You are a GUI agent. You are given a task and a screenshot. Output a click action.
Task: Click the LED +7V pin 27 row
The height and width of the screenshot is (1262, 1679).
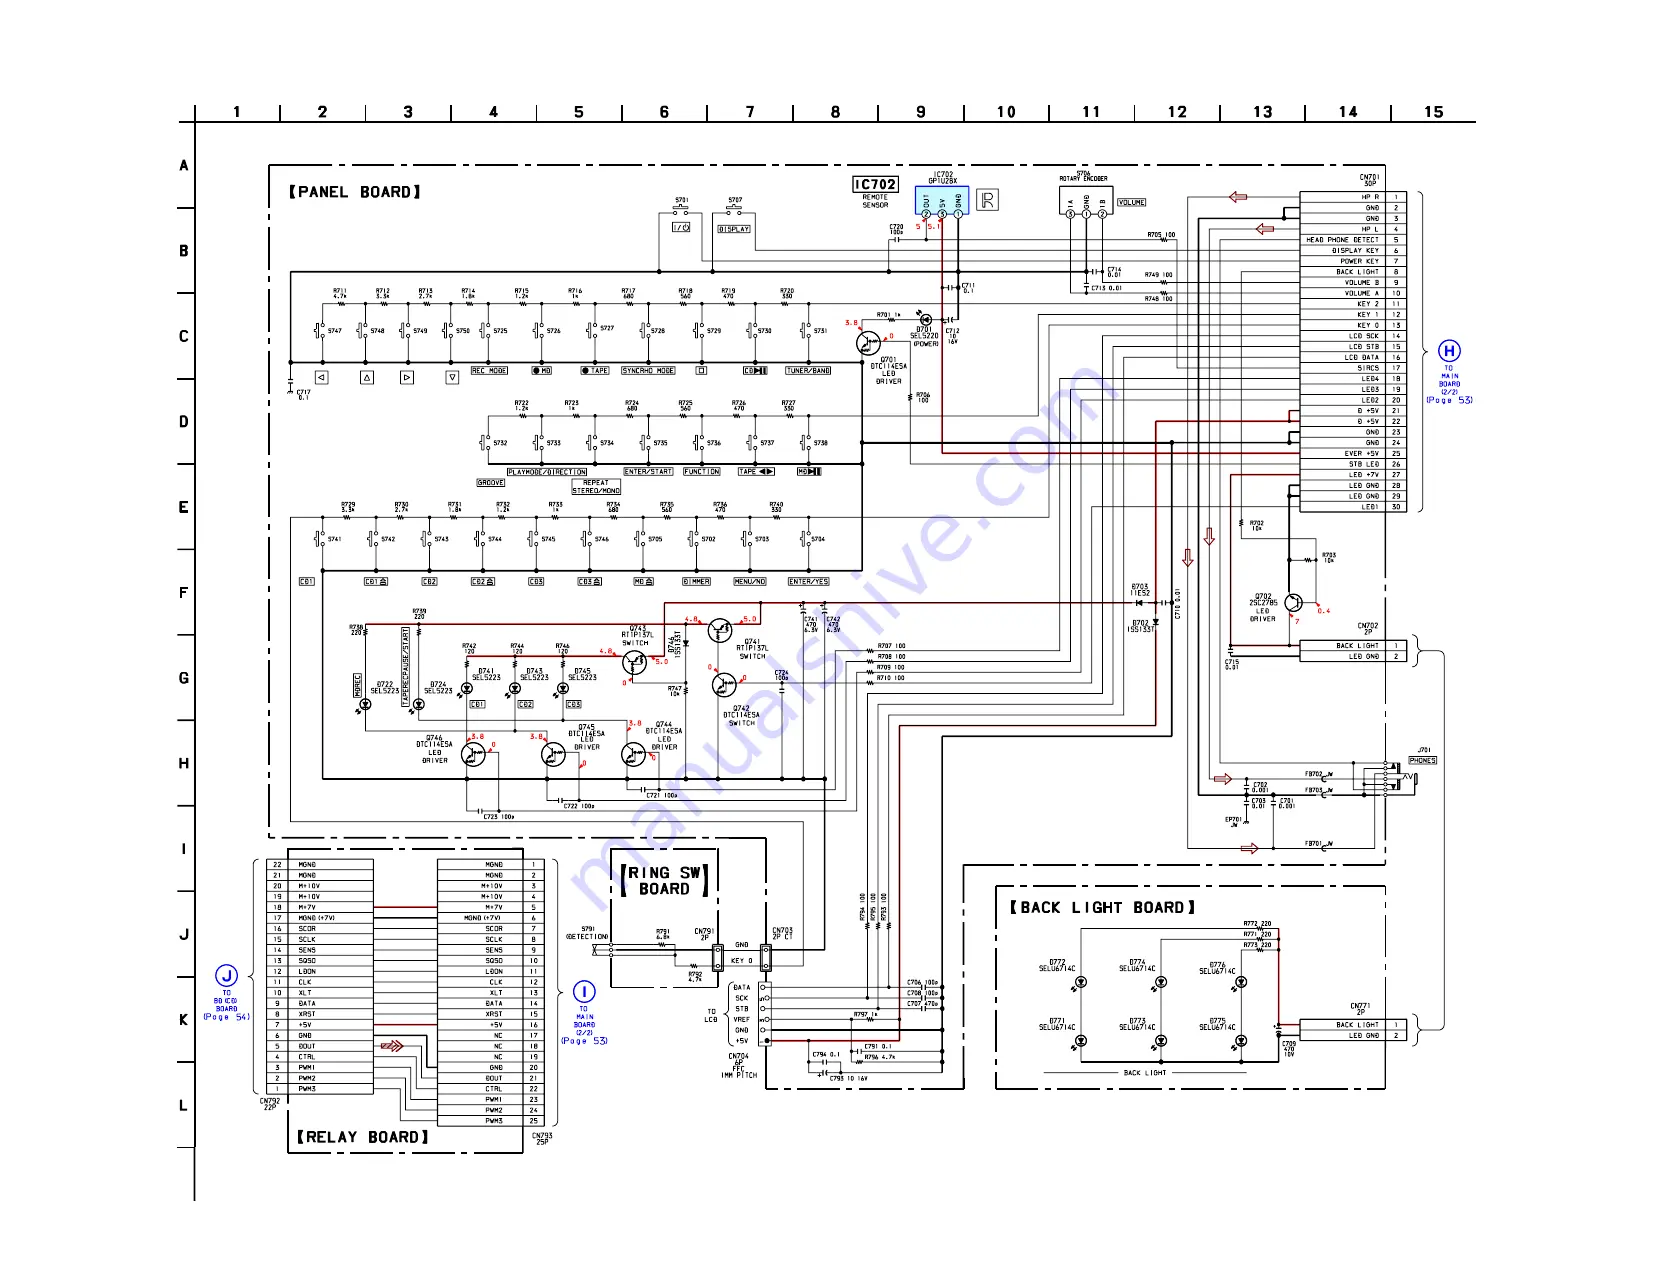tap(1353, 475)
